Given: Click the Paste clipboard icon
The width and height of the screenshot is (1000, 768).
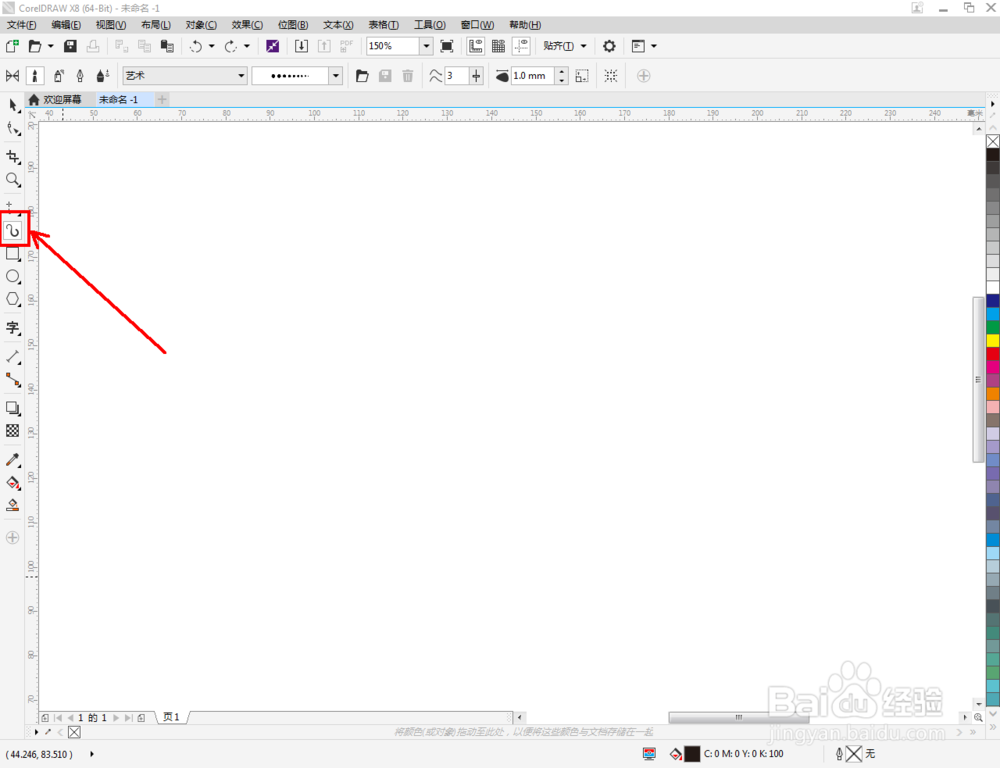Looking at the screenshot, I should click(x=167, y=46).
